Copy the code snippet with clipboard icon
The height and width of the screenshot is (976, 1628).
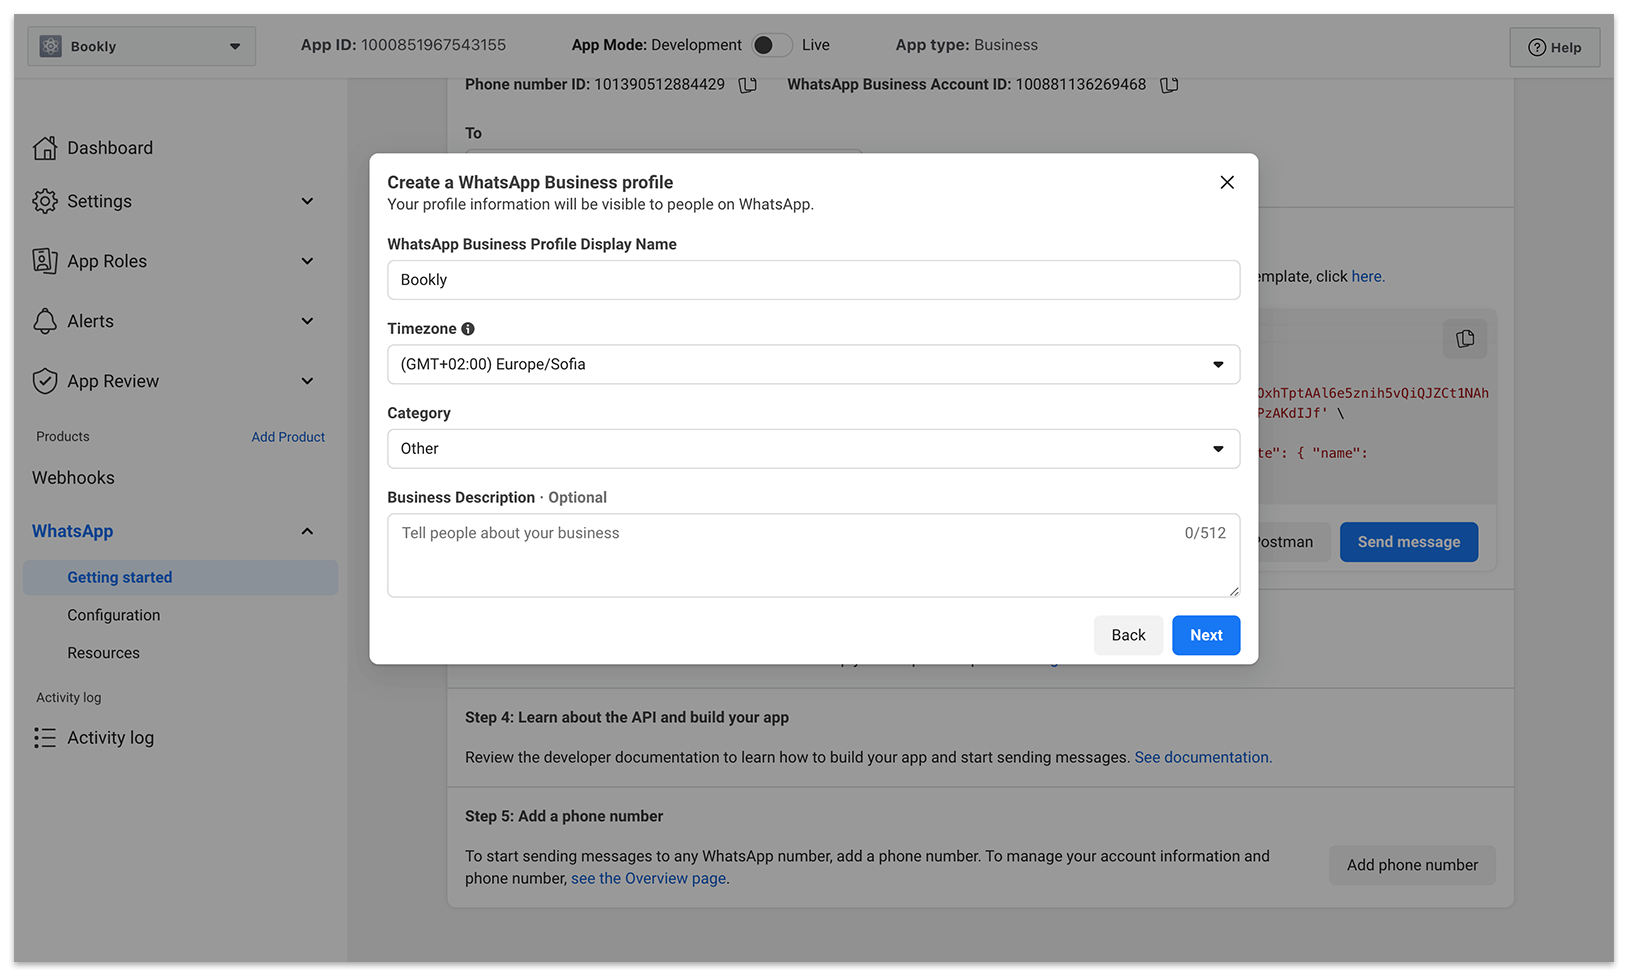(x=1465, y=339)
